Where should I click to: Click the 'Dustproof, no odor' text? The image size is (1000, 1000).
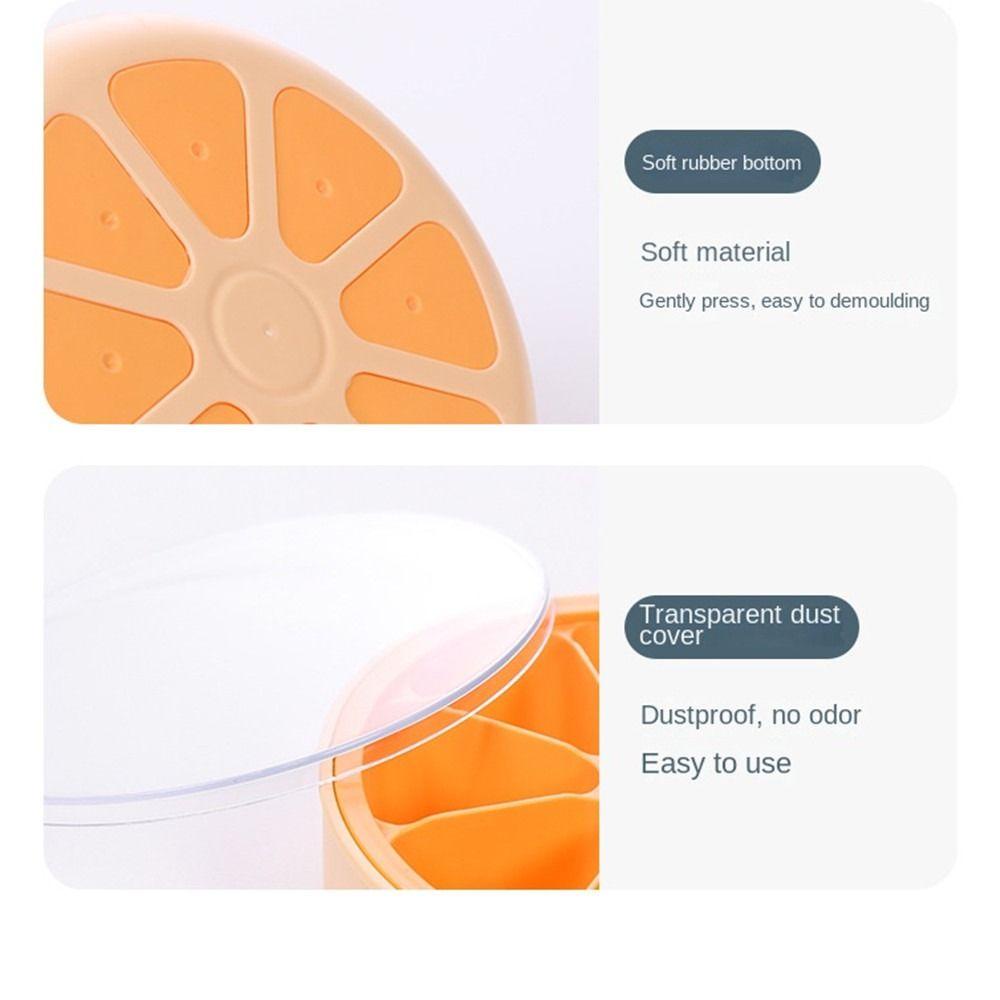[x=751, y=715]
